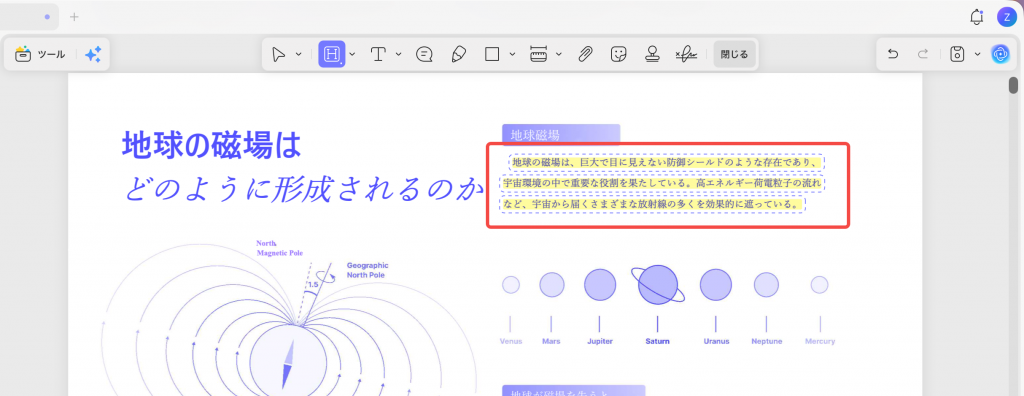Viewport: 1024px width, 396px height.
Task: Open notifications bell icon
Action: pyautogui.click(x=976, y=17)
